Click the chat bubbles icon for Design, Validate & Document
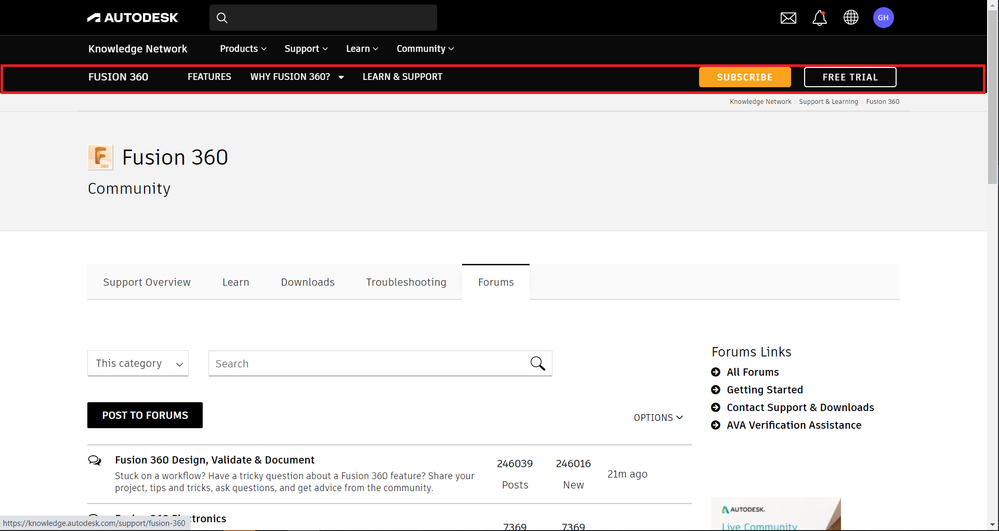Image resolution: width=999 pixels, height=531 pixels. coord(94,460)
